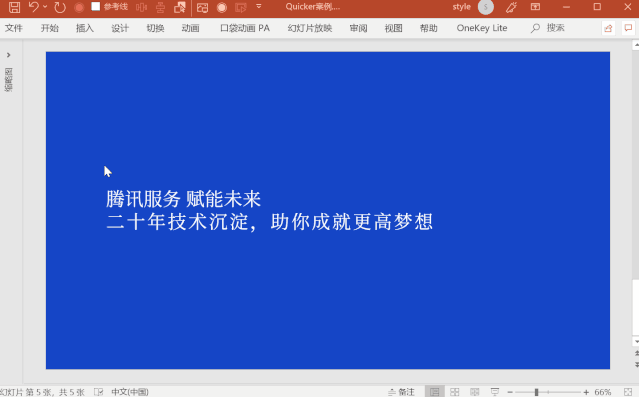639x397 pixels.
Task: Open the ribbon display options icon
Action: (x=535, y=7)
